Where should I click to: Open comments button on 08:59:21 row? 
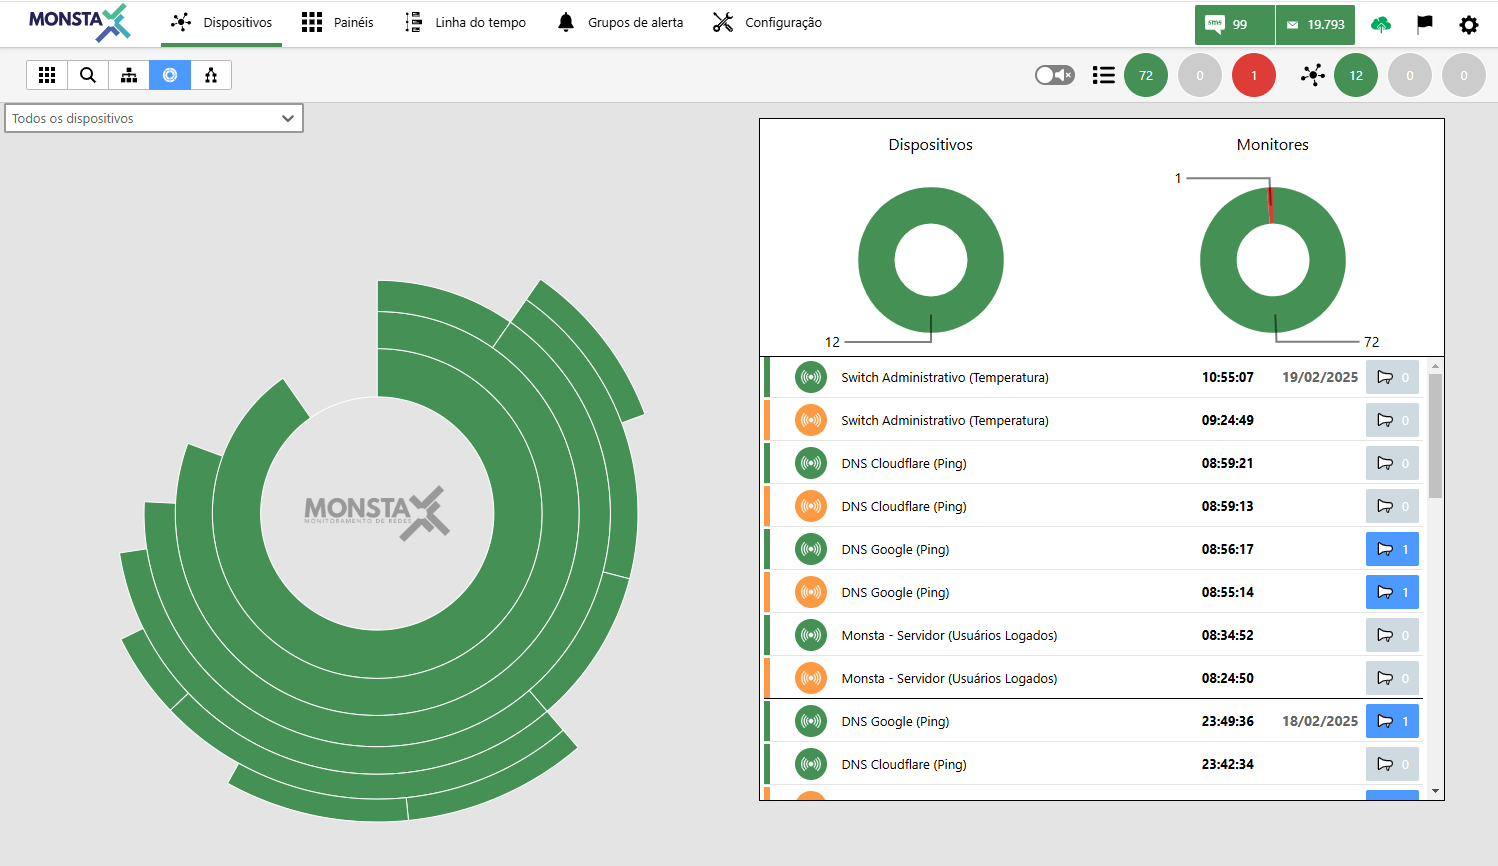[x=1392, y=463]
